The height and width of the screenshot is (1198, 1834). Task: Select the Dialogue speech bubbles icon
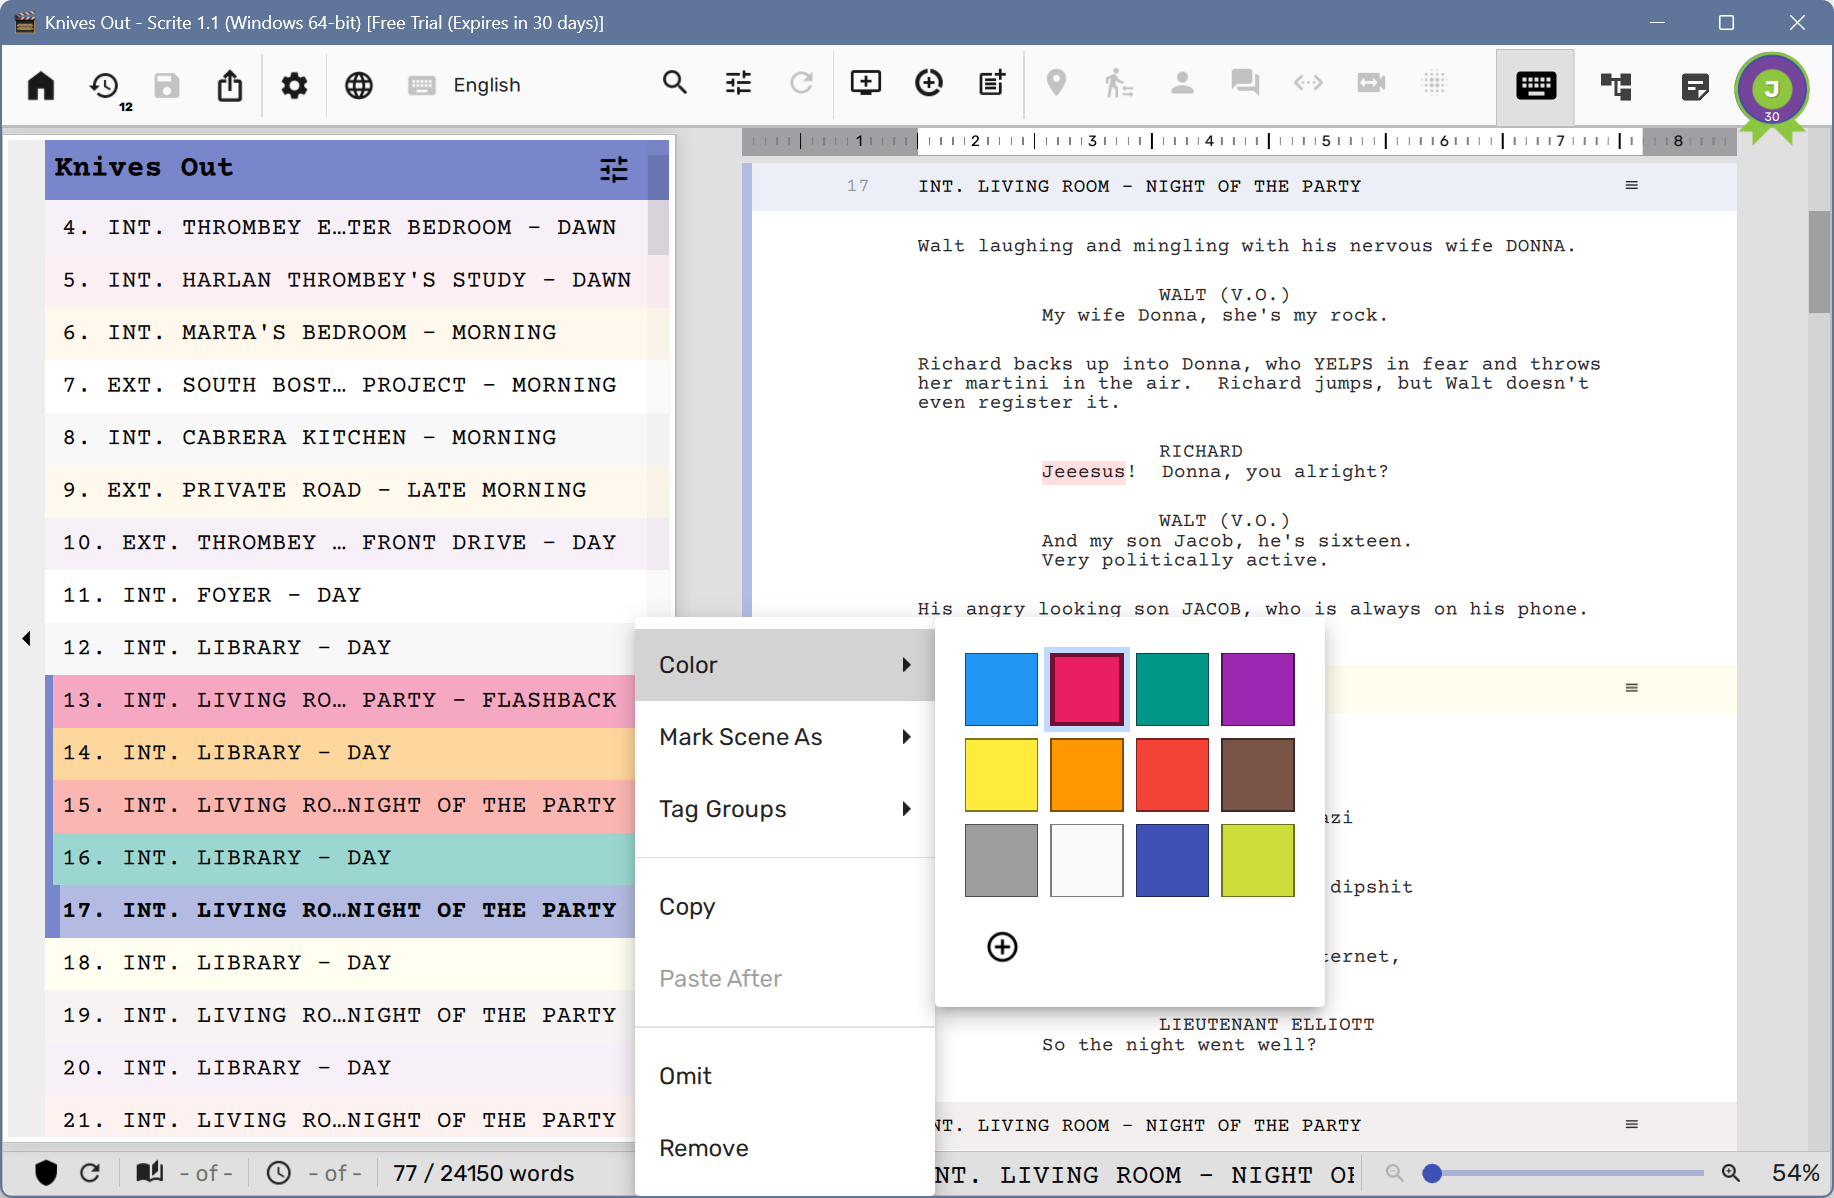pyautogui.click(x=1245, y=83)
